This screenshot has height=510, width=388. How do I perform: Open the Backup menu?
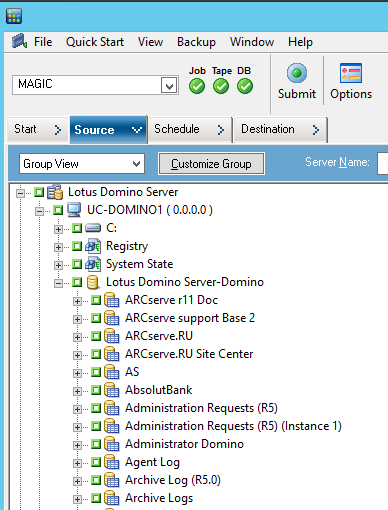[x=196, y=42]
